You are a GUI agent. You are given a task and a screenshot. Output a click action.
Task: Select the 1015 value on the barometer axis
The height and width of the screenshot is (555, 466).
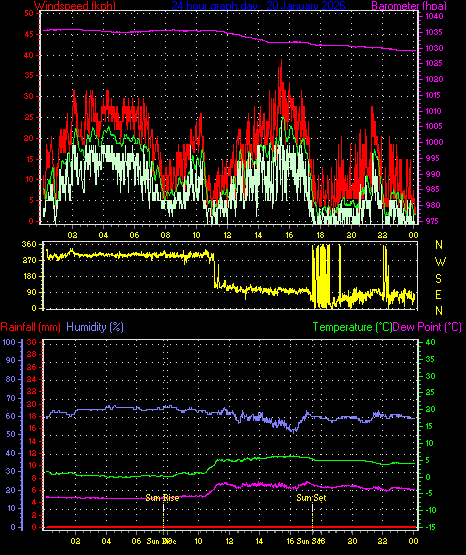(x=434, y=95)
